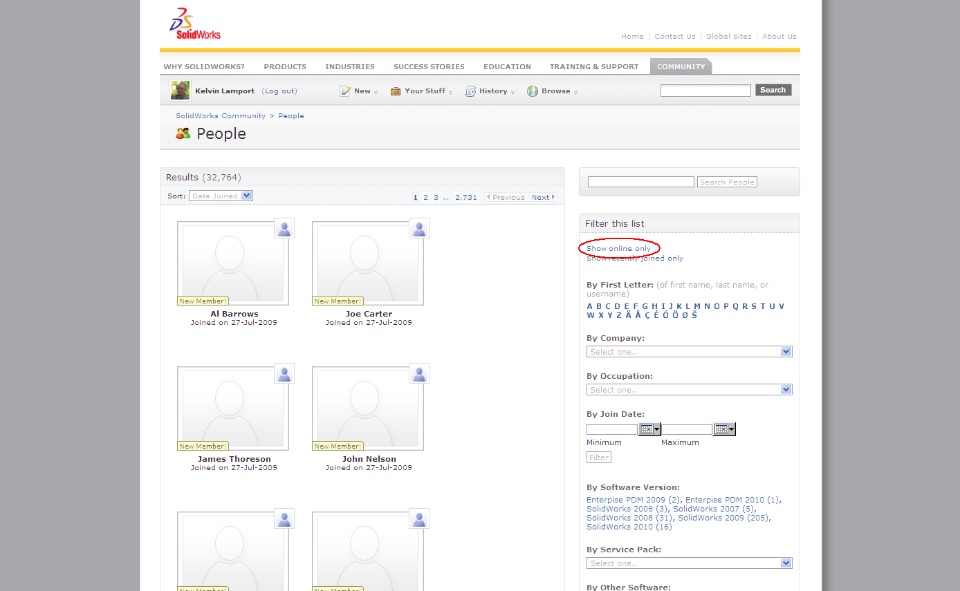Click the person icon on Al Barrows' card
The image size is (960, 591).
[x=284, y=228]
